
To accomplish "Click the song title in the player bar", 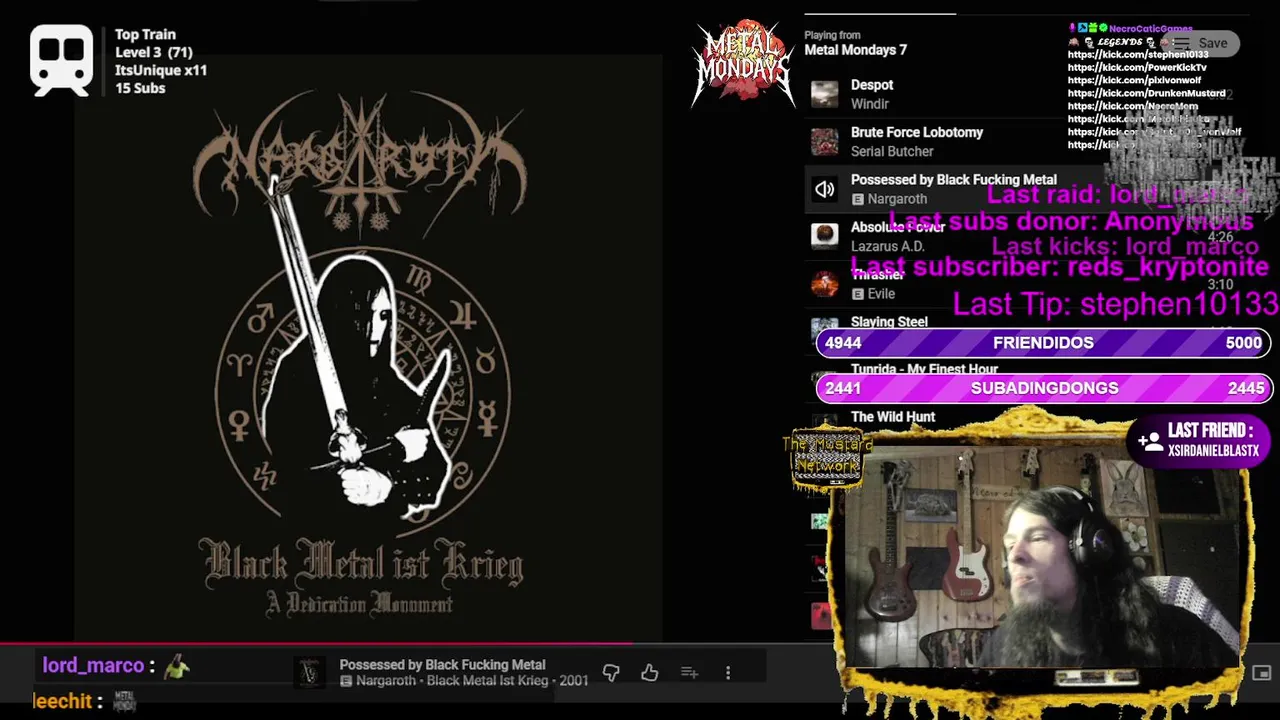I will point(442,664).
